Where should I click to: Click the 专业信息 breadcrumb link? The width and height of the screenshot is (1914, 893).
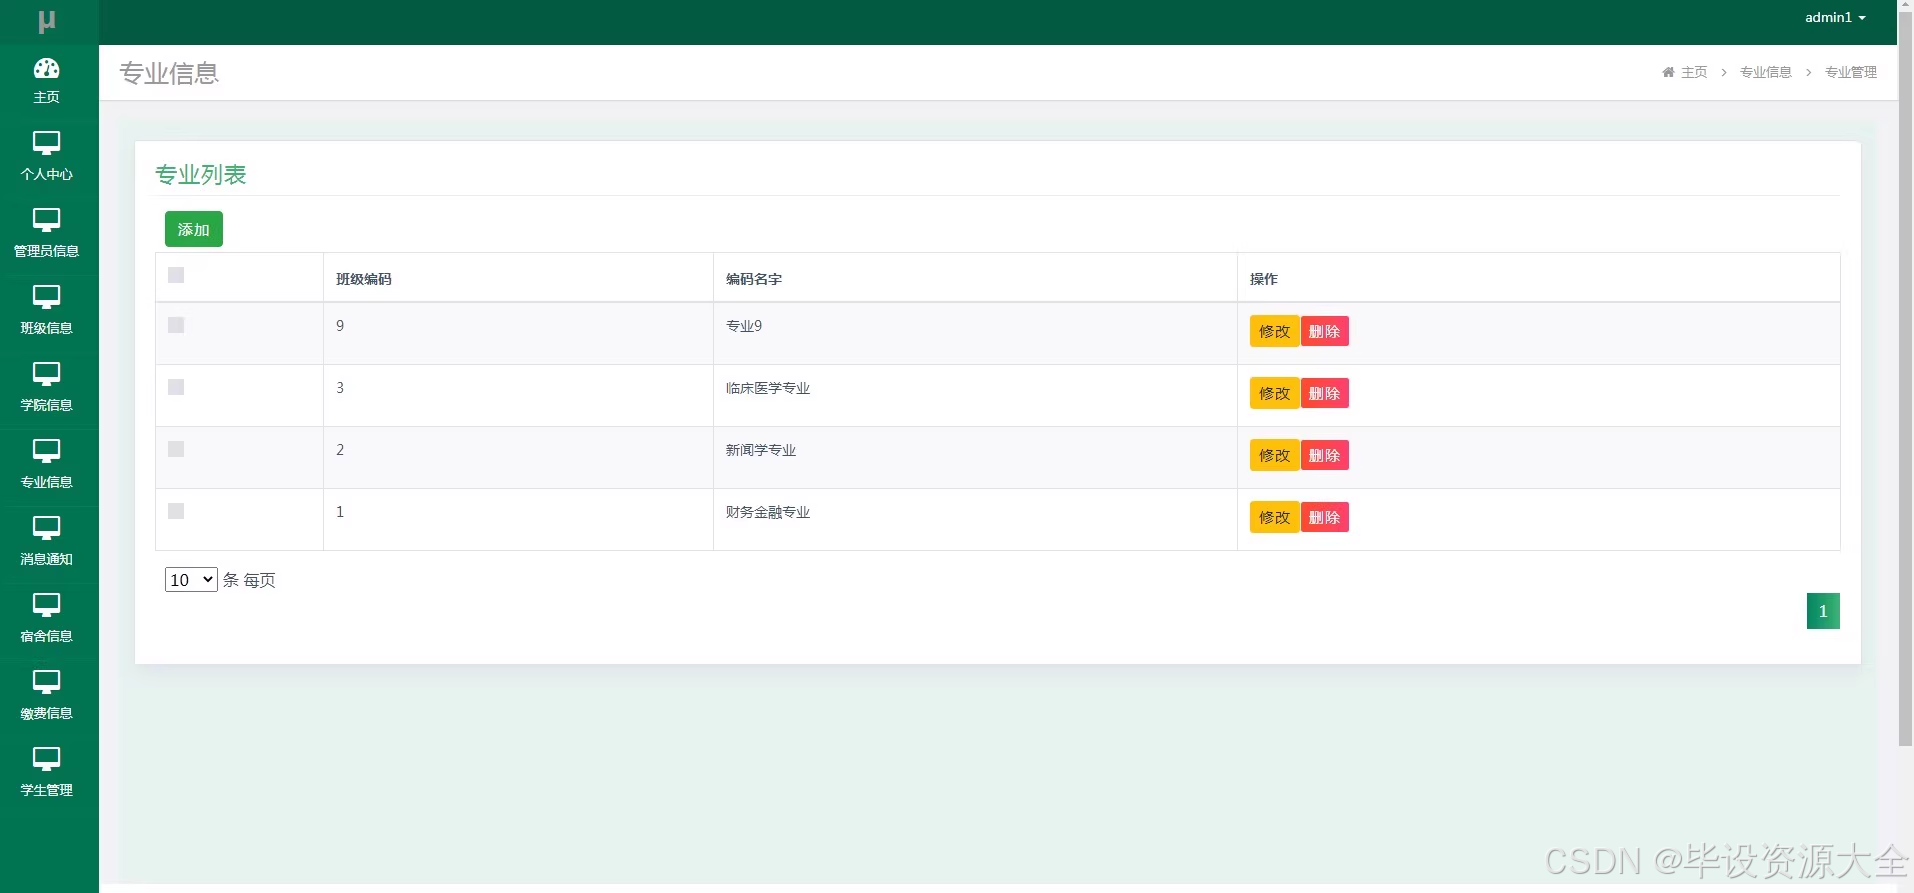click(x=1765, y=72)
